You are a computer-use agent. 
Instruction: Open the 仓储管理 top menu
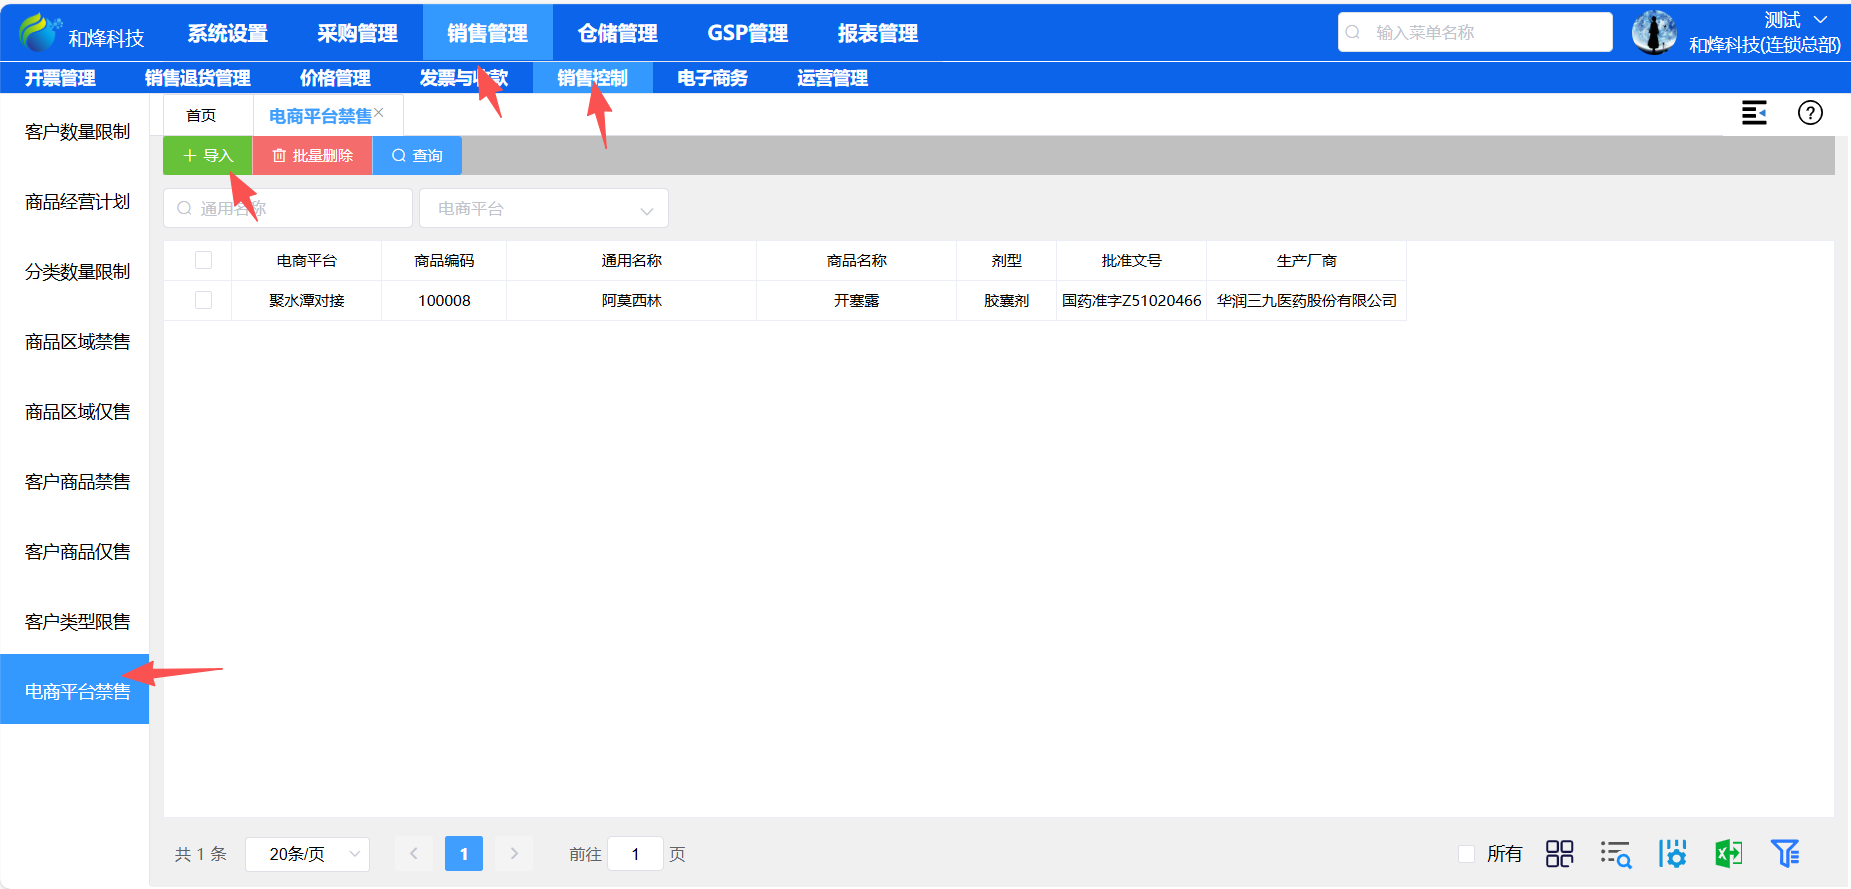(x=617, y=33)
